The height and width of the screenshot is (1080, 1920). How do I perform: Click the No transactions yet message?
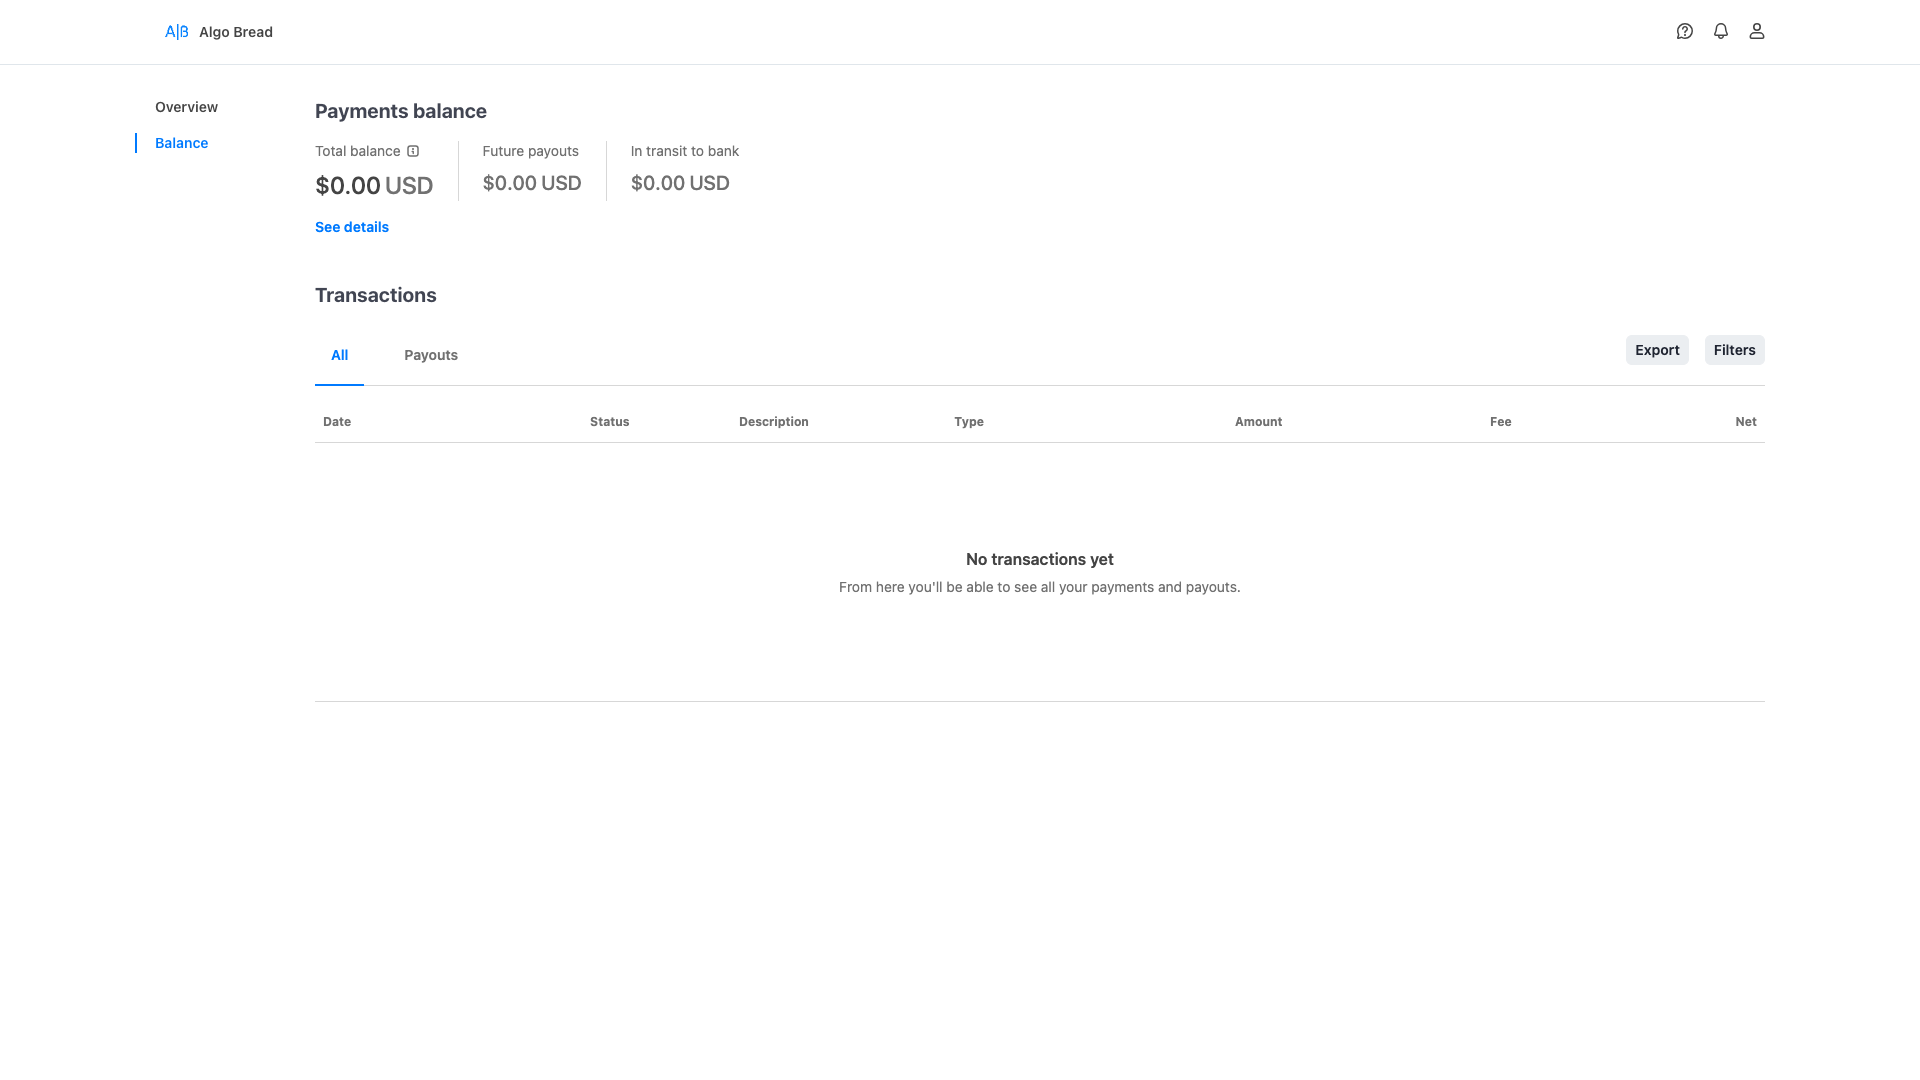[1040, 559]
